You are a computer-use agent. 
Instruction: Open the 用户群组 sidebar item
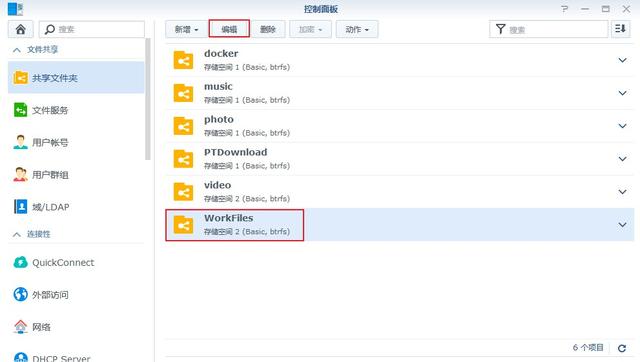[76, 175]
